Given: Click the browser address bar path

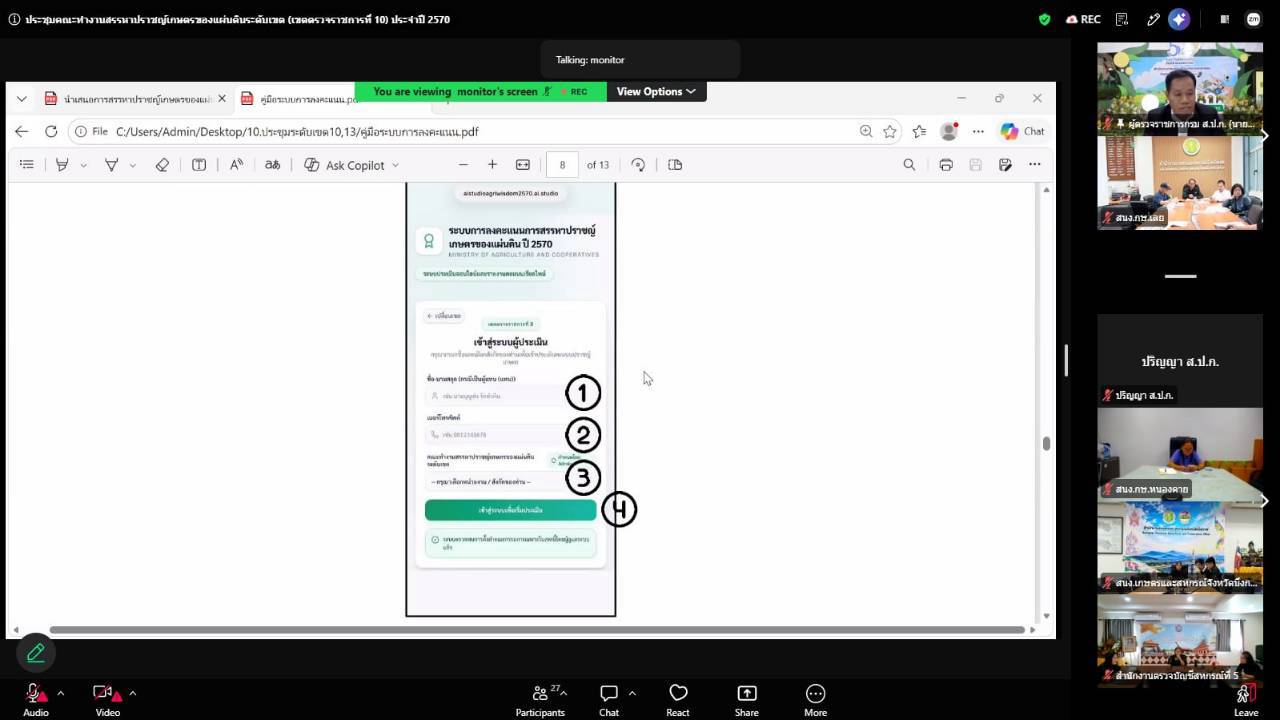Looking at the screenshot, I should point(297,131).
